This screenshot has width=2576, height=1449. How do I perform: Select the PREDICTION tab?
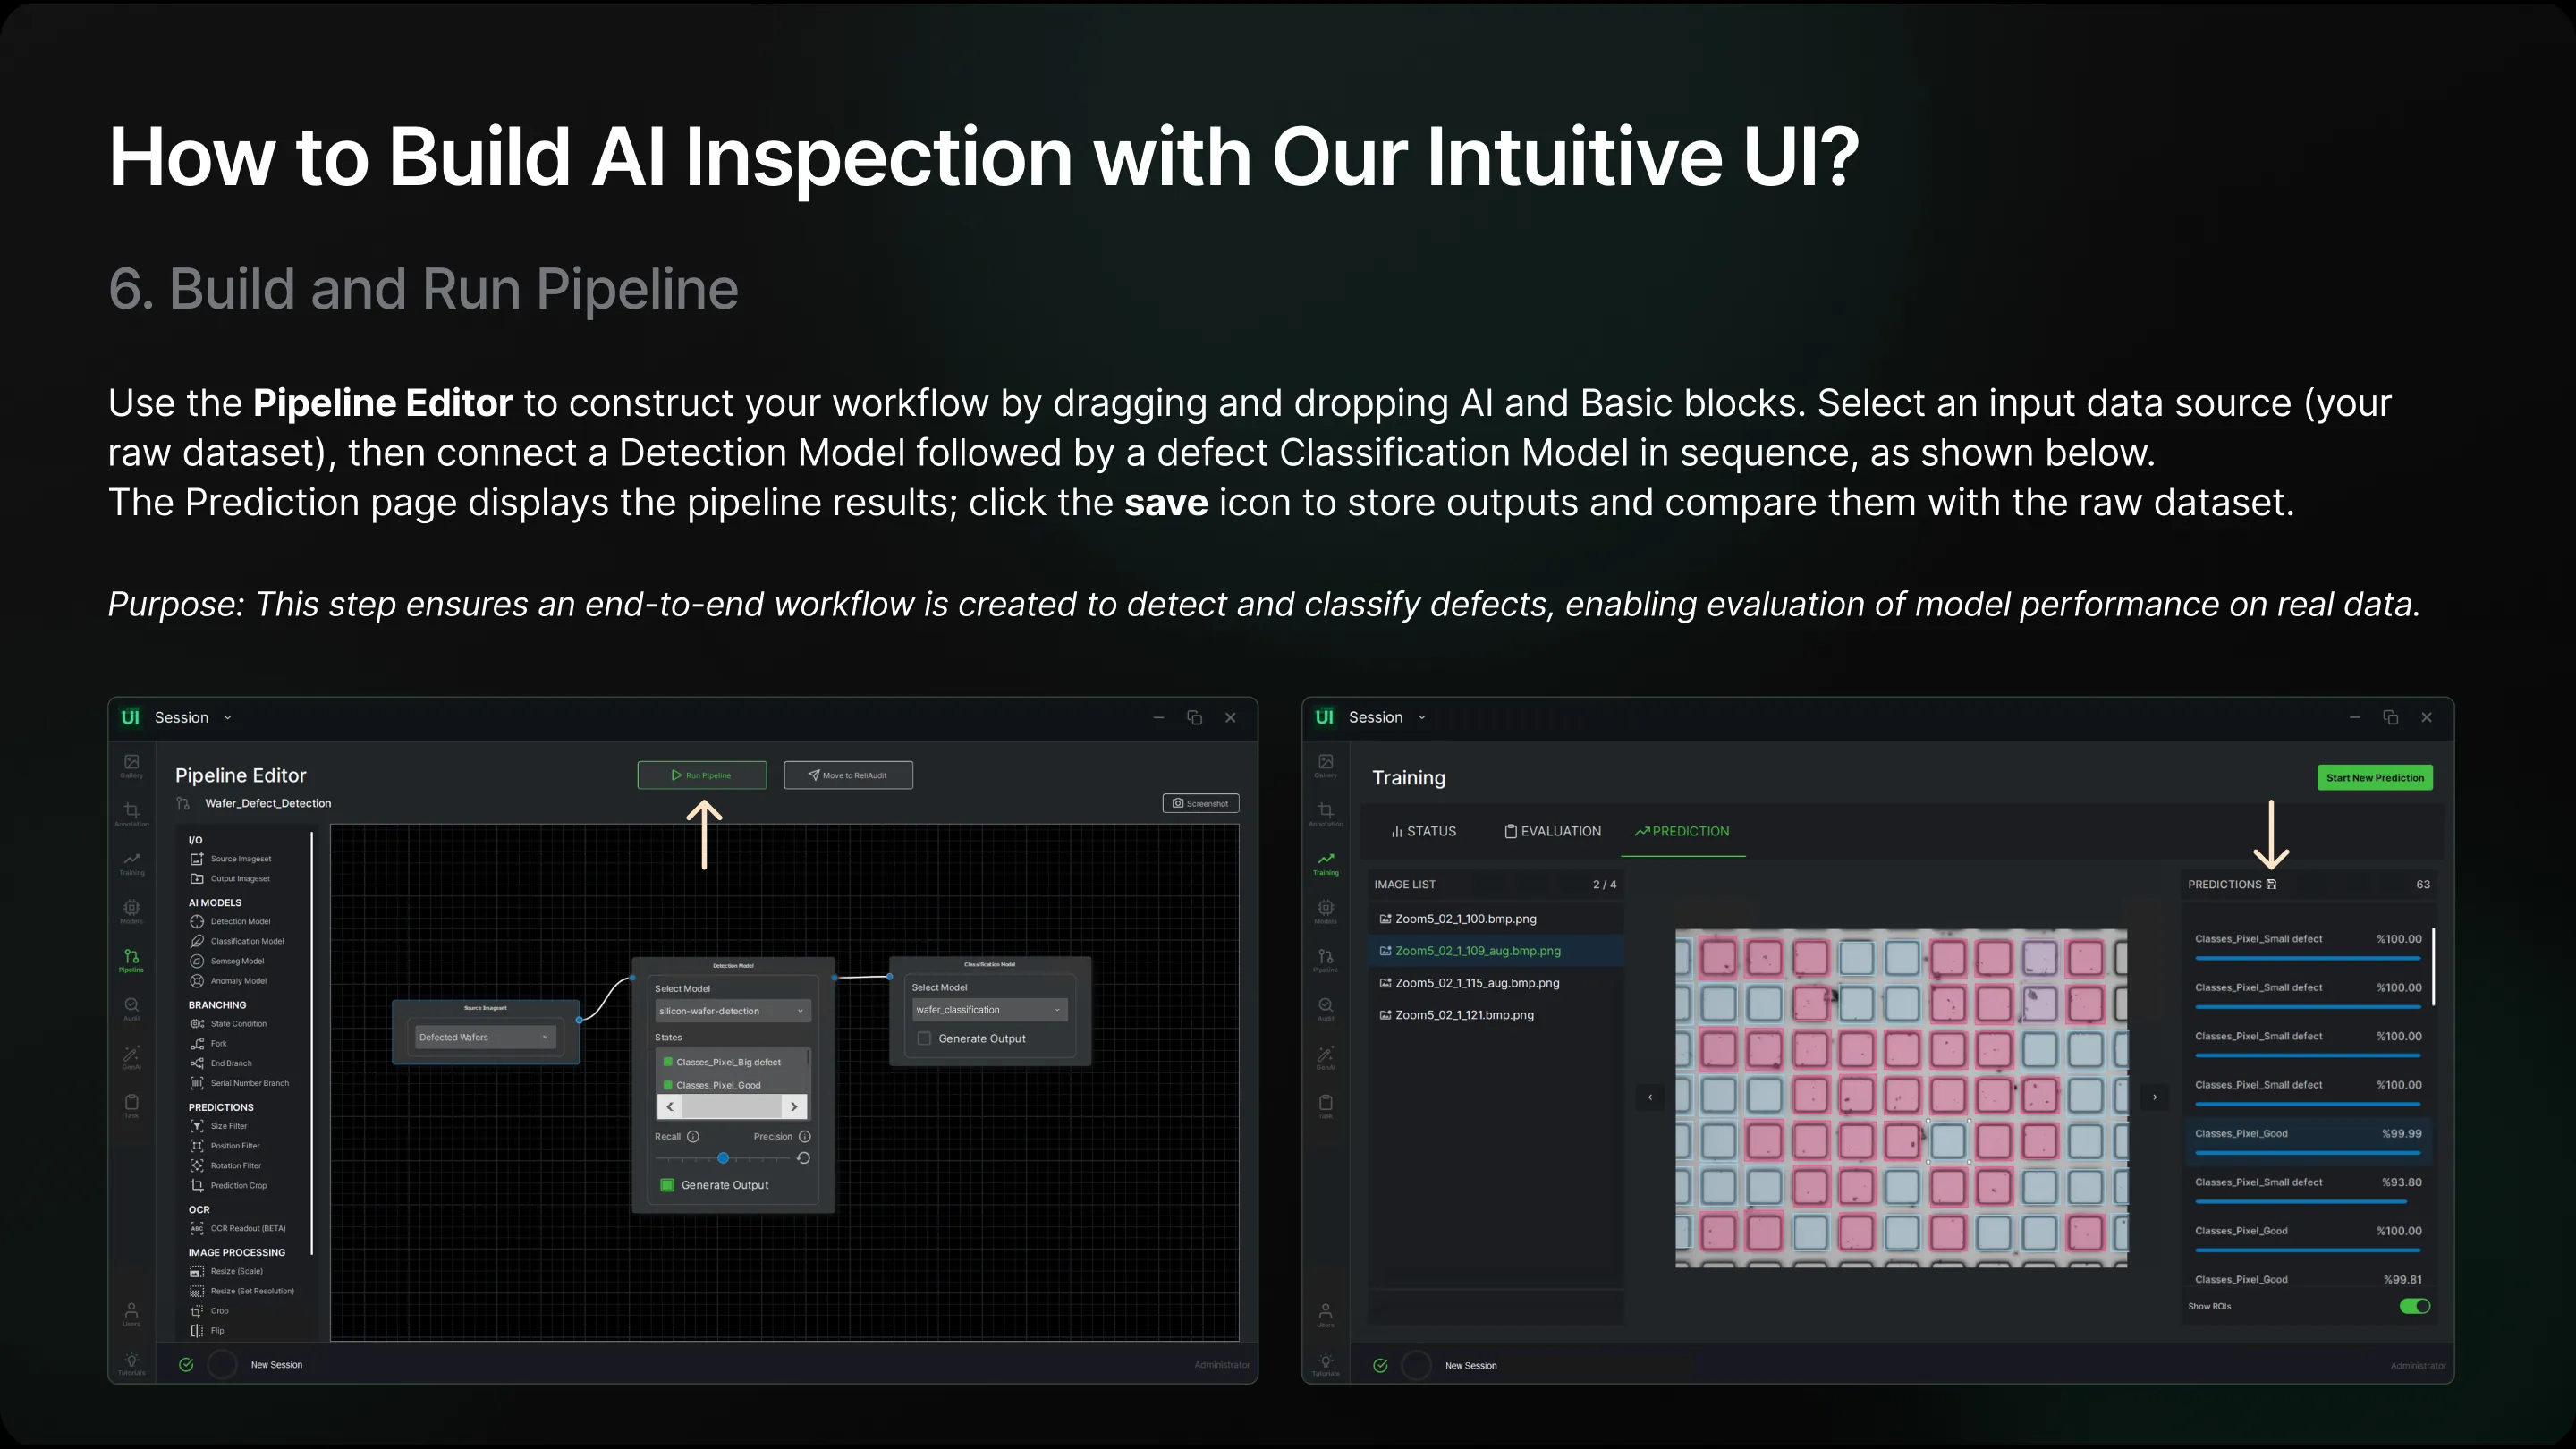tap(1682, 831)
